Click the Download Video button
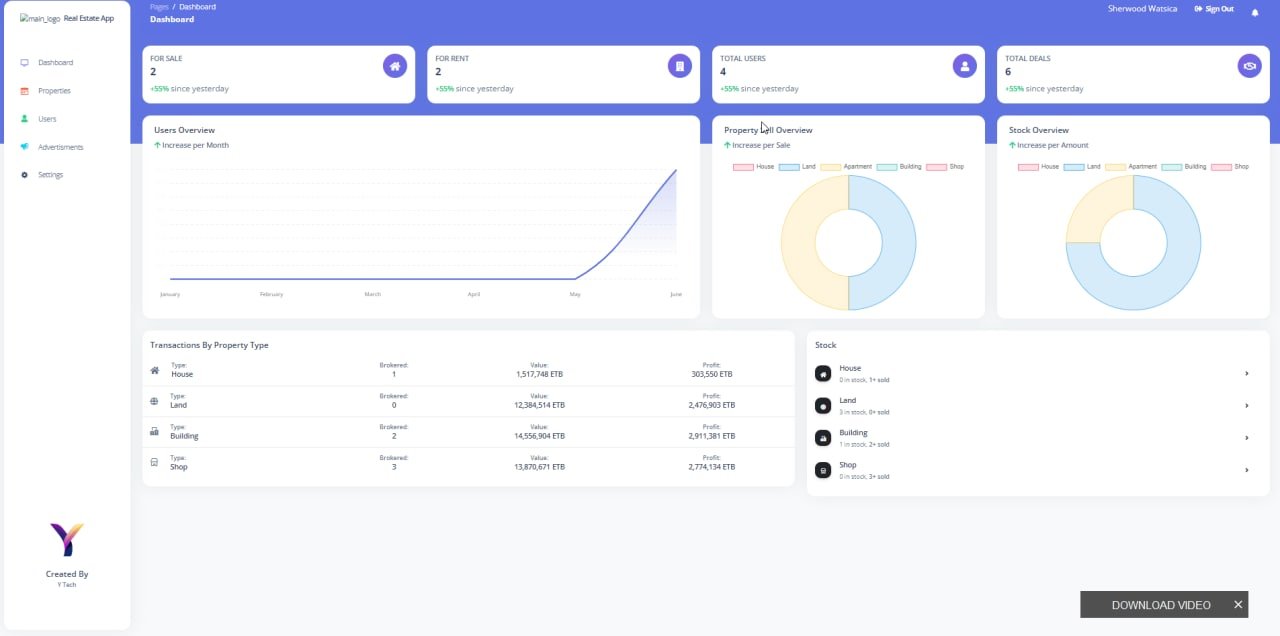The width and height of the screenshot is (1280, 636). tap(1161, 605)
